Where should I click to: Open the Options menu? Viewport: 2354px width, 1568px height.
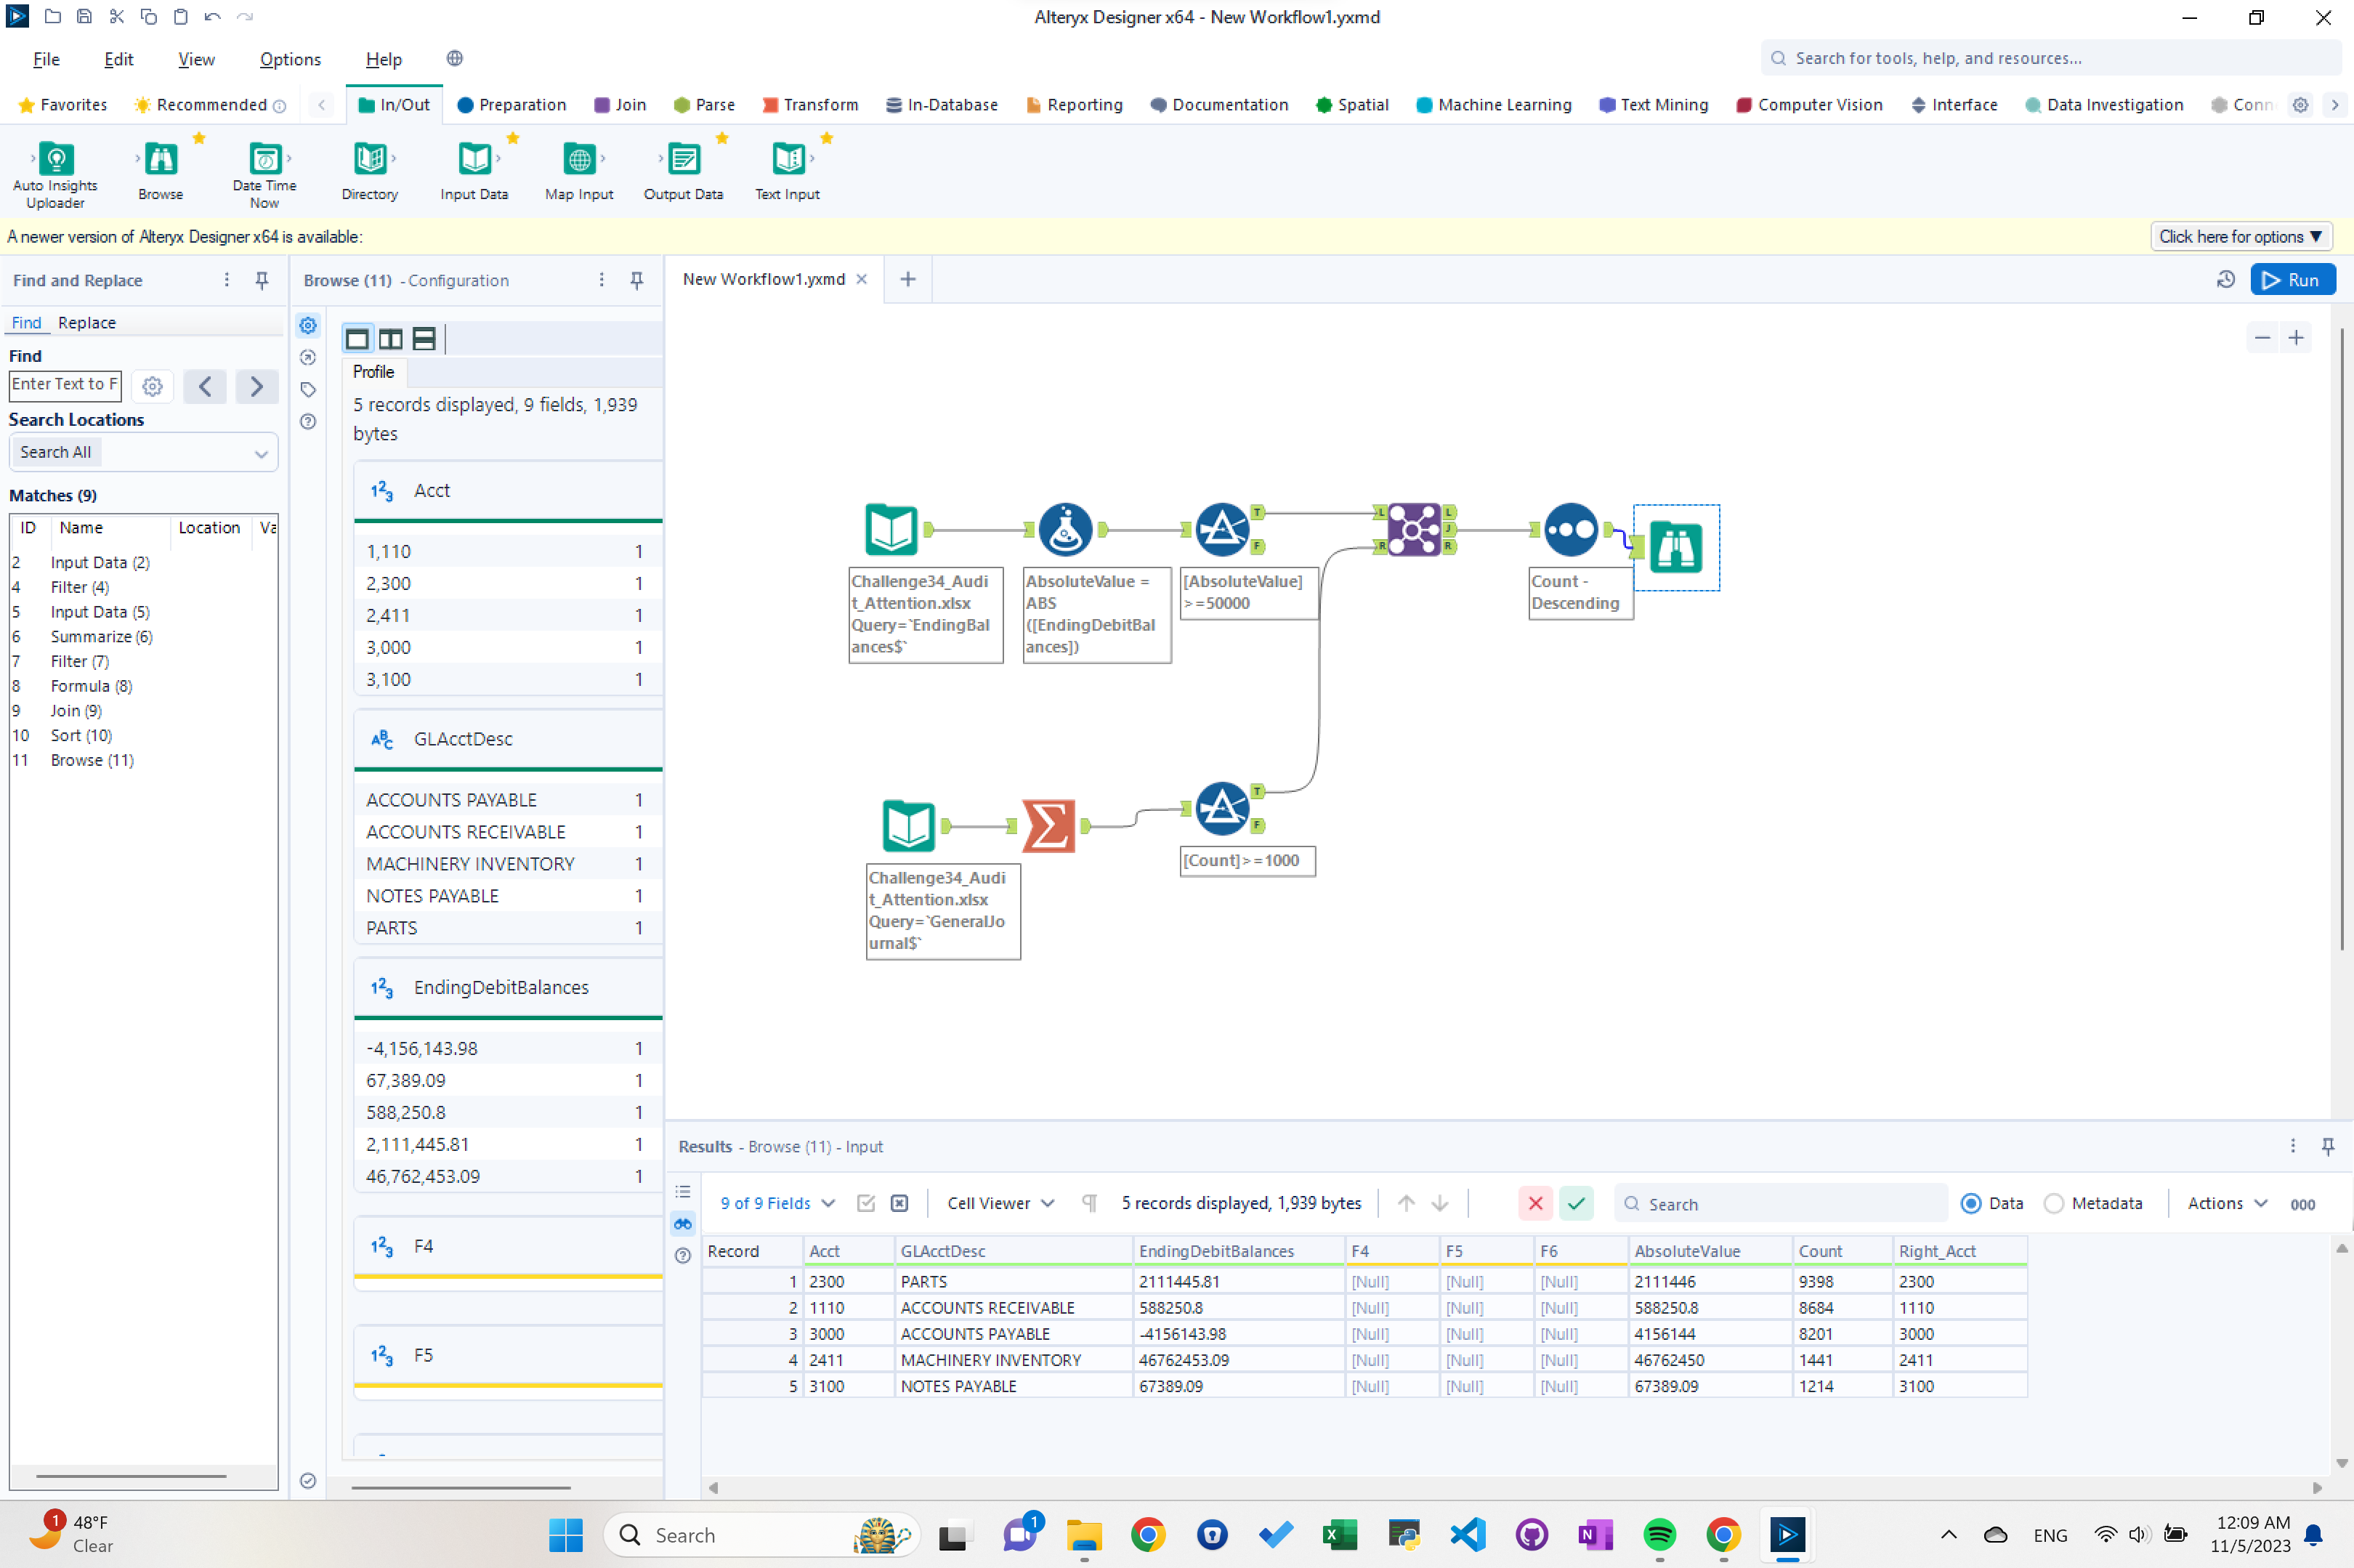tap(290, 59)
